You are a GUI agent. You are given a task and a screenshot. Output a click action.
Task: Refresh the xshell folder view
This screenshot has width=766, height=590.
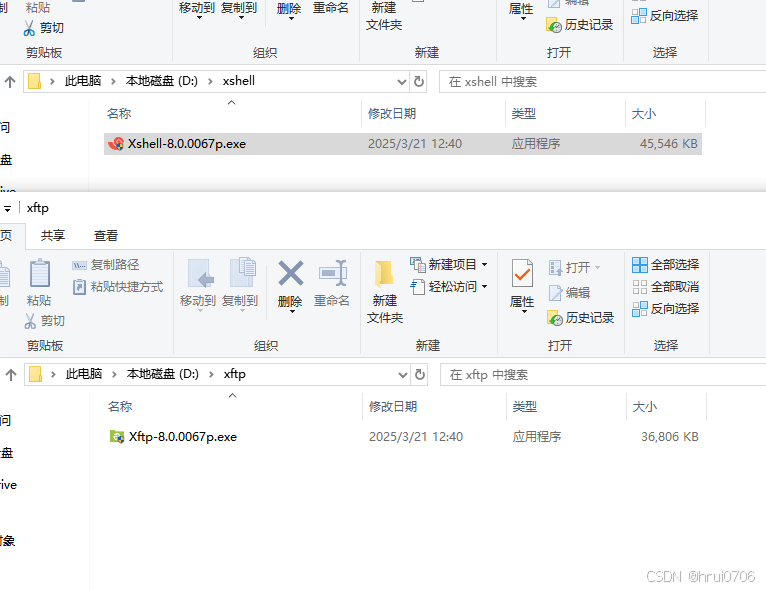(x=419, y=82)
